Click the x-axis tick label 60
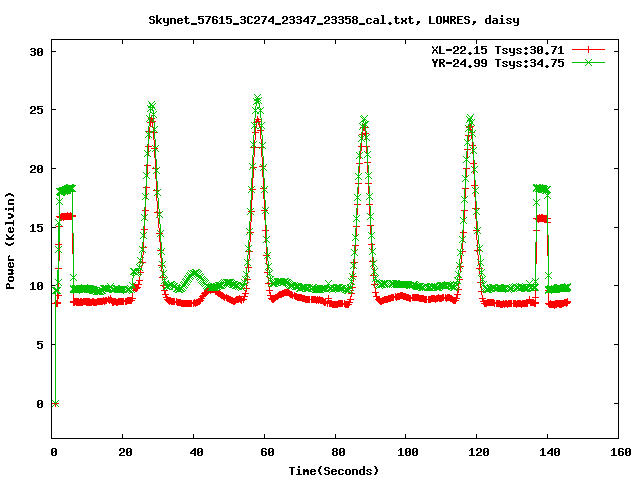This screenshot has width=640, height=480. coord(267,452)
